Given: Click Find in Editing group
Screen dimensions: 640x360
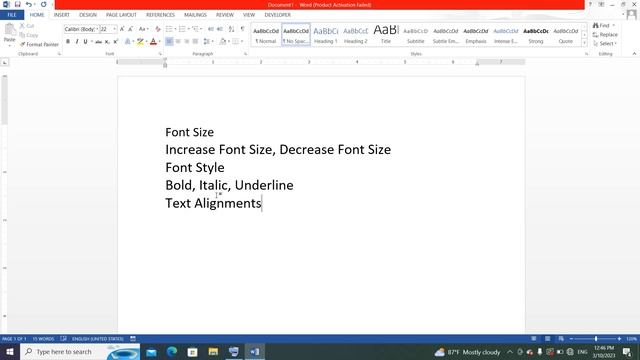Looking at the screenshot, I should 604,25.
